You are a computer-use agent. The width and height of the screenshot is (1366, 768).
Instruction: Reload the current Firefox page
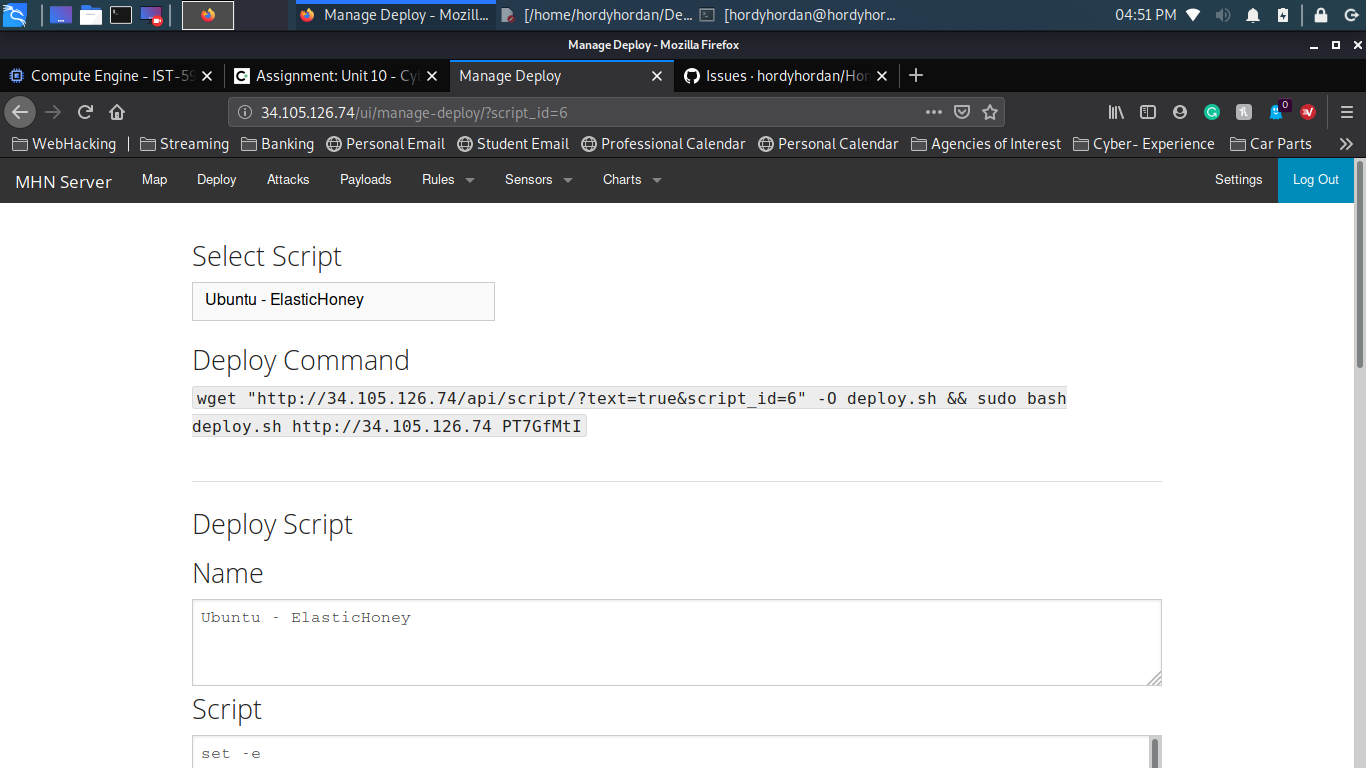[86, 112]
